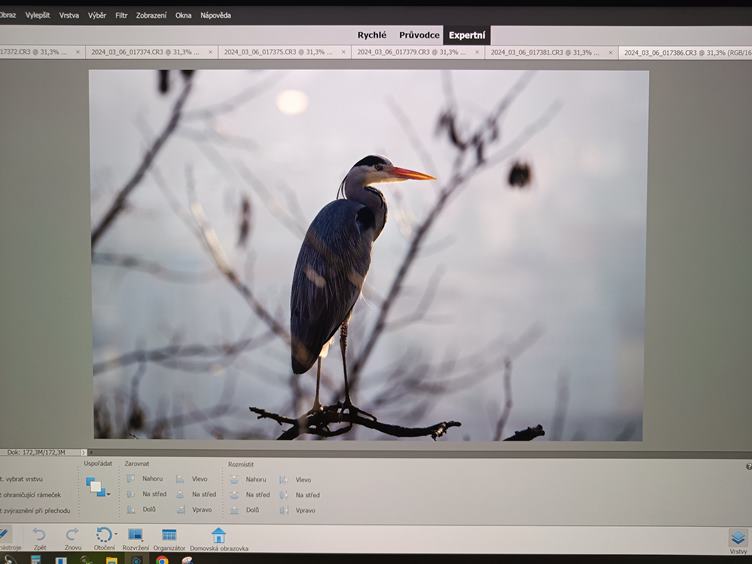Open the Nápověda menu
752x564 pixels.
[215, 15]
